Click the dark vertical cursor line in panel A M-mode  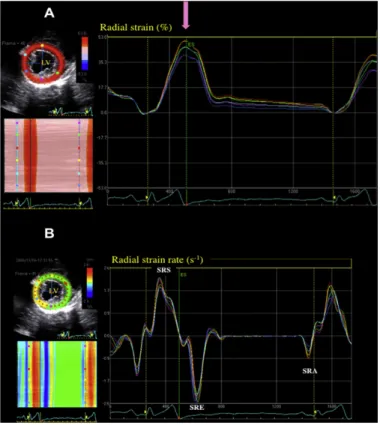point(31,156)
